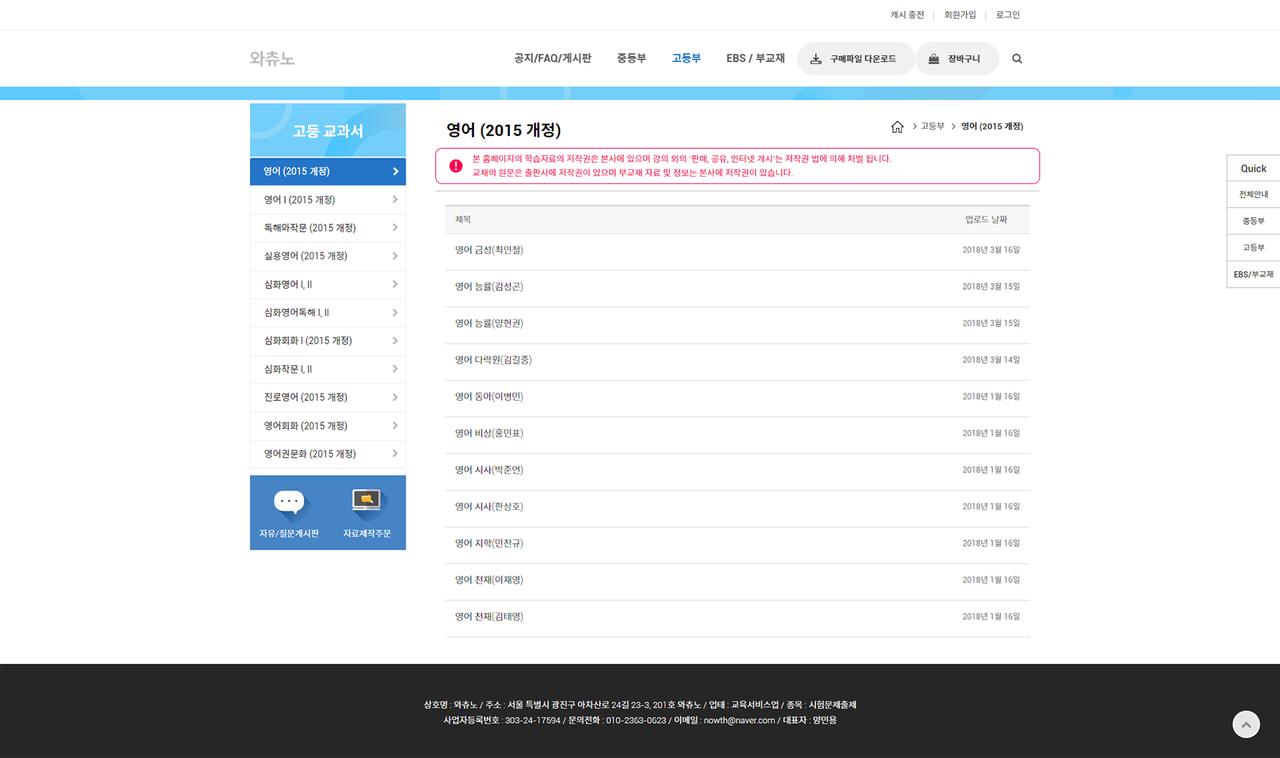Click 전체안내 in Quick panel
Viewport: 1280px width, 758px height.
pyautogui.click(x=1253, y=194)
